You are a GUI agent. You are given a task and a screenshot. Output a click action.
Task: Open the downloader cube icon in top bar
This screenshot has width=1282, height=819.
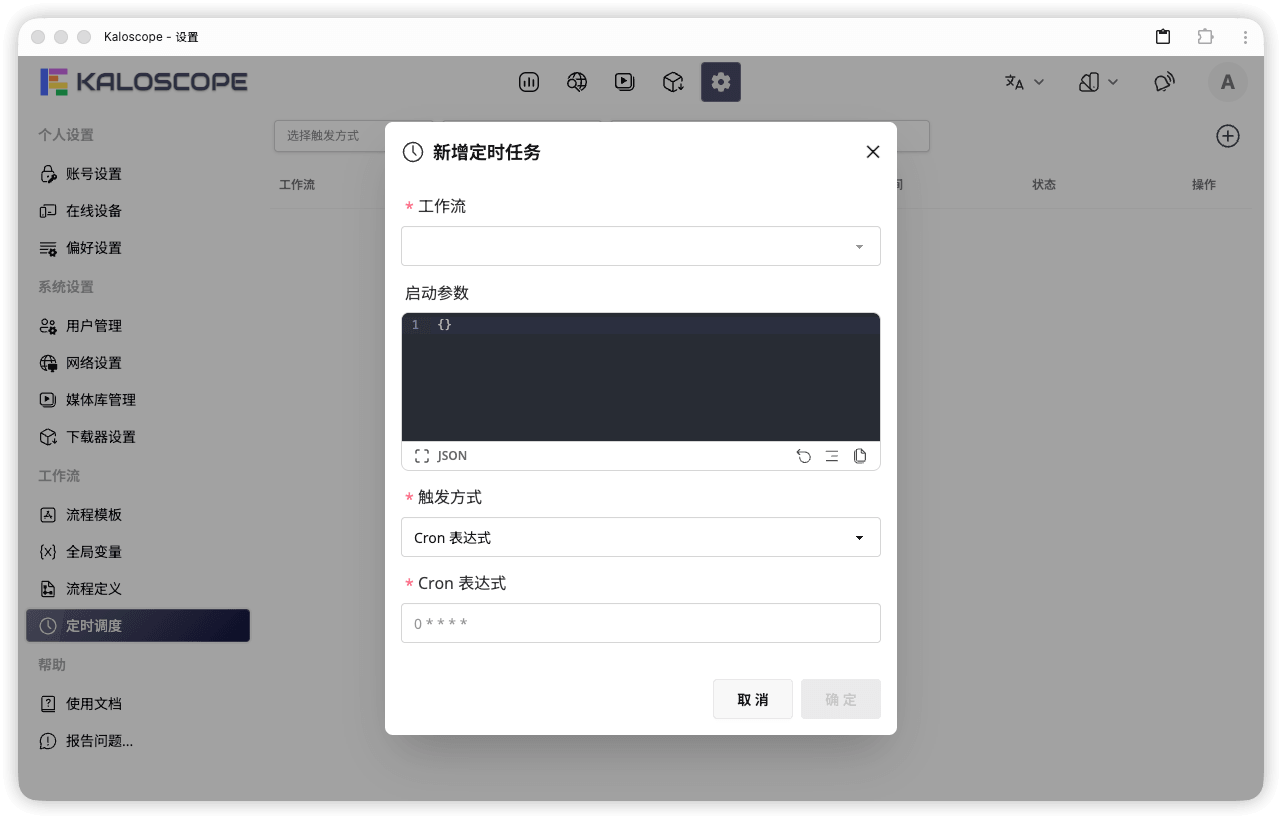pyautogui.click(x=673, y=82)
